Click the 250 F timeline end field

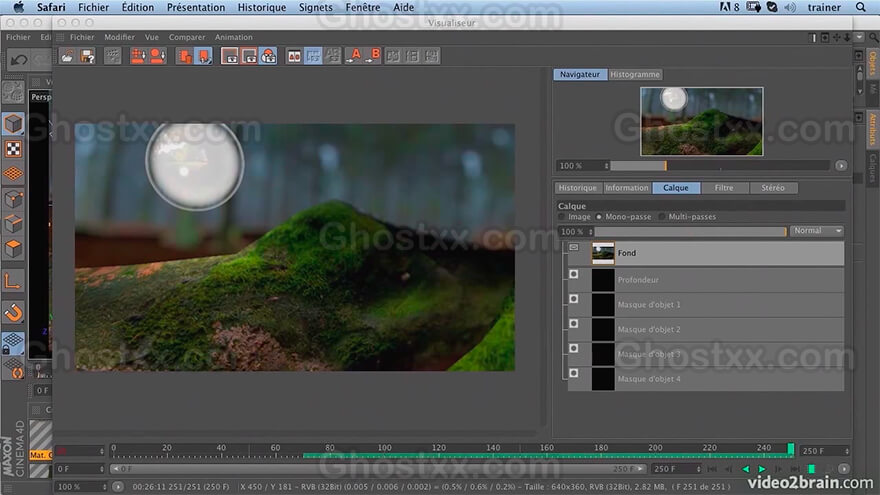[x=824, y=451]
